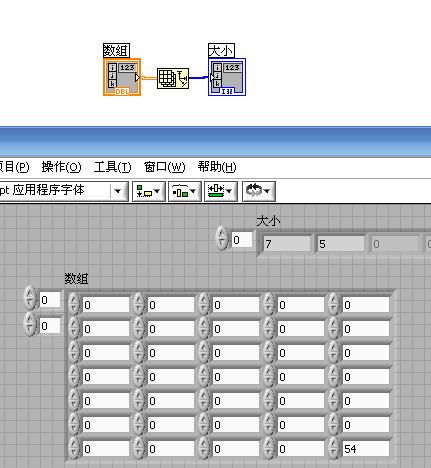Image resolution: width=431 pixels, height=468 pixels.
Task: Click fourth row, second column array cell
Action: point(170,377)
